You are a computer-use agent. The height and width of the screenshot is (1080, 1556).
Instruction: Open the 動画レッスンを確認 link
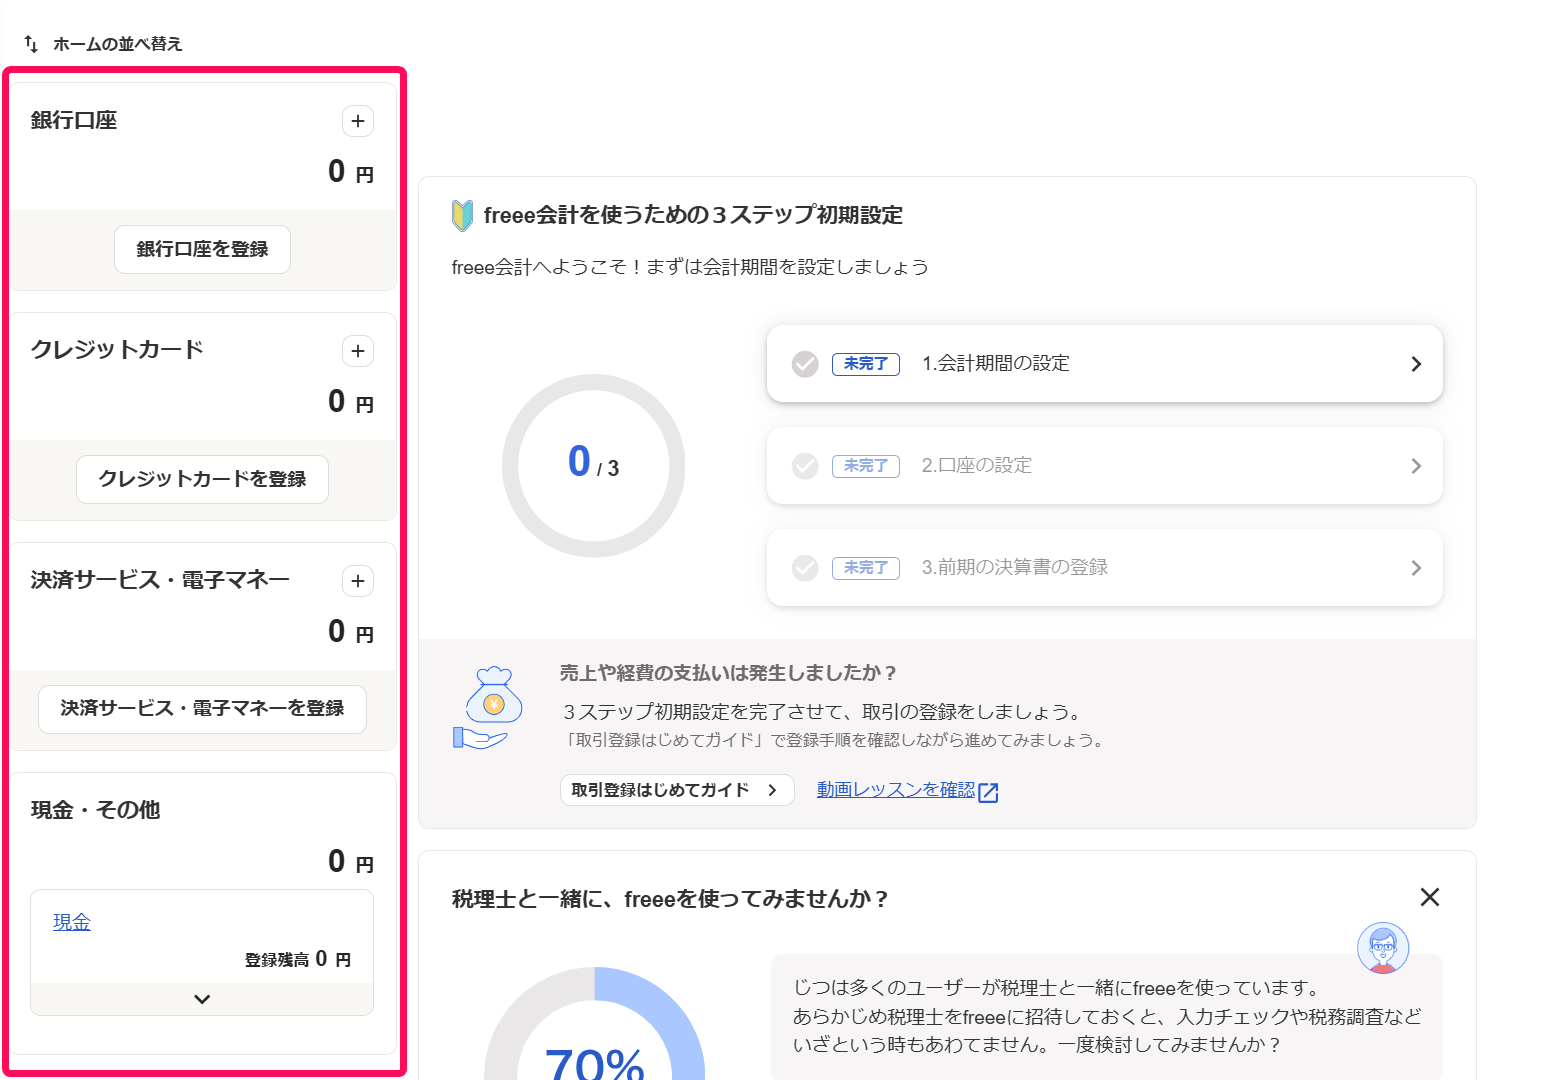click(896, 790)
